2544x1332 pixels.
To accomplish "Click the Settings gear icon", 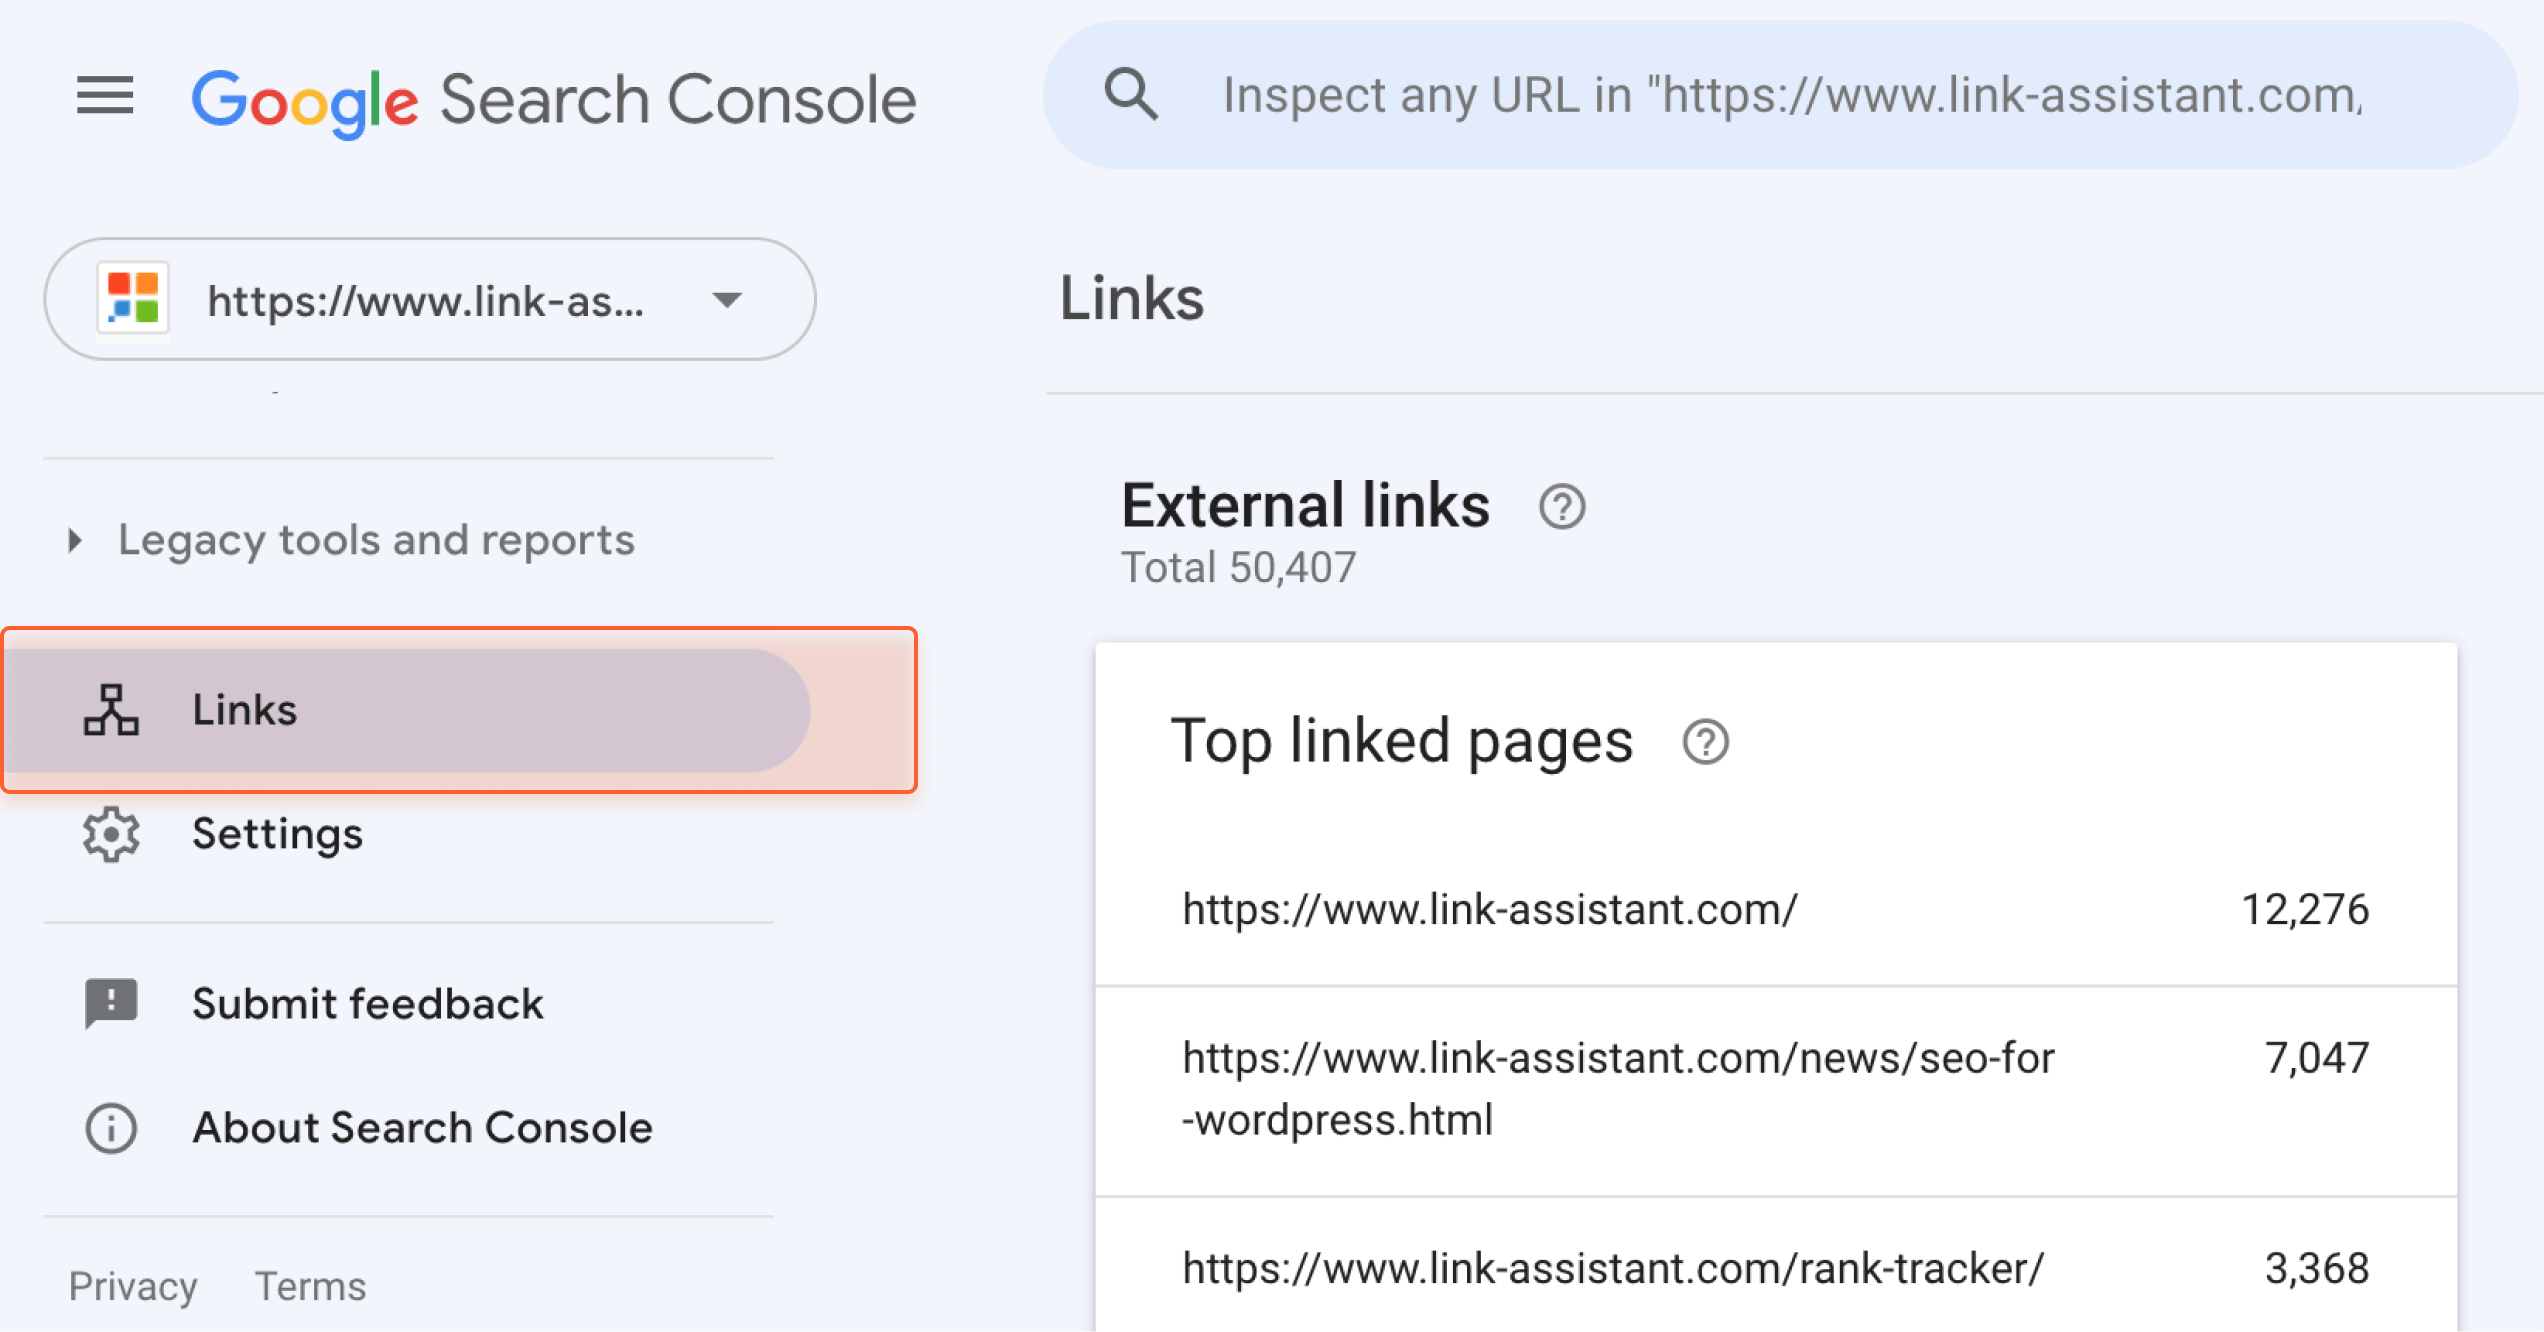I will pos(111,834).
